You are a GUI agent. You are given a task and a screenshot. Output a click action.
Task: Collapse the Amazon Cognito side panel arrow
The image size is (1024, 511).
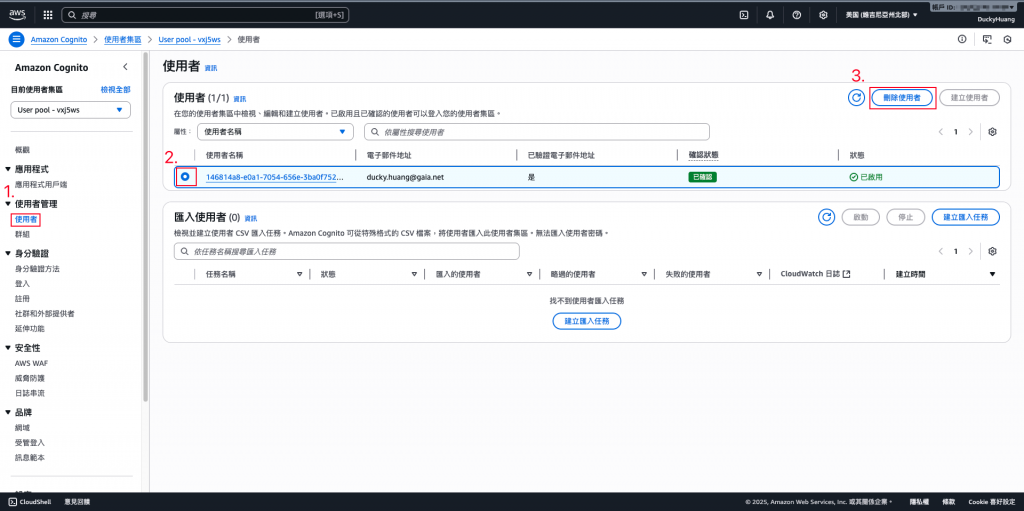click(125, 67)
